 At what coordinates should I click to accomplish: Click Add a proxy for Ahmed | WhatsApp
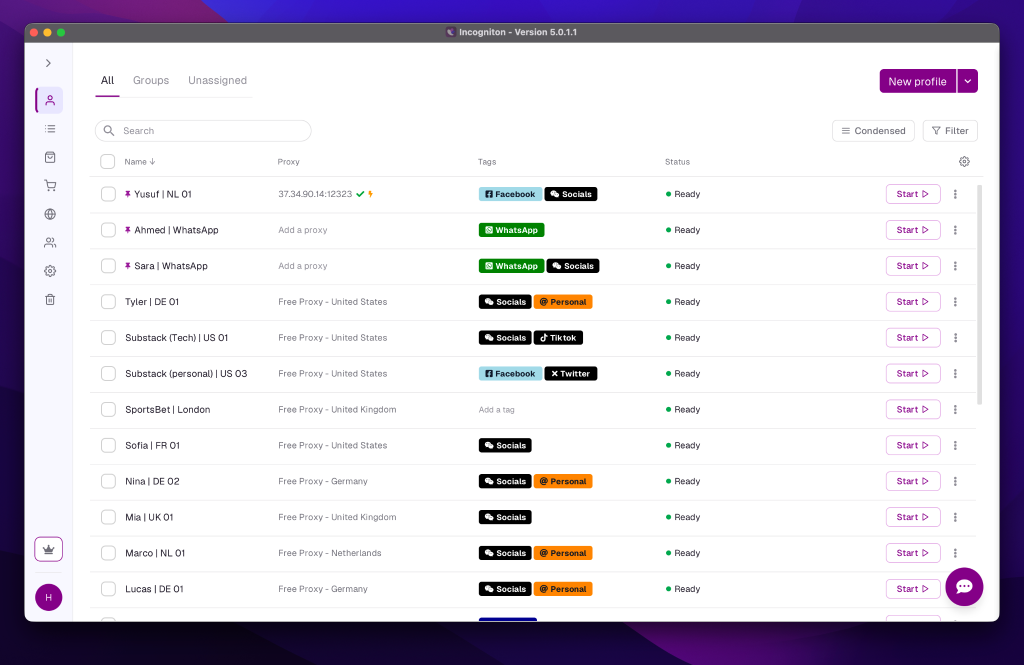point(302,230)
